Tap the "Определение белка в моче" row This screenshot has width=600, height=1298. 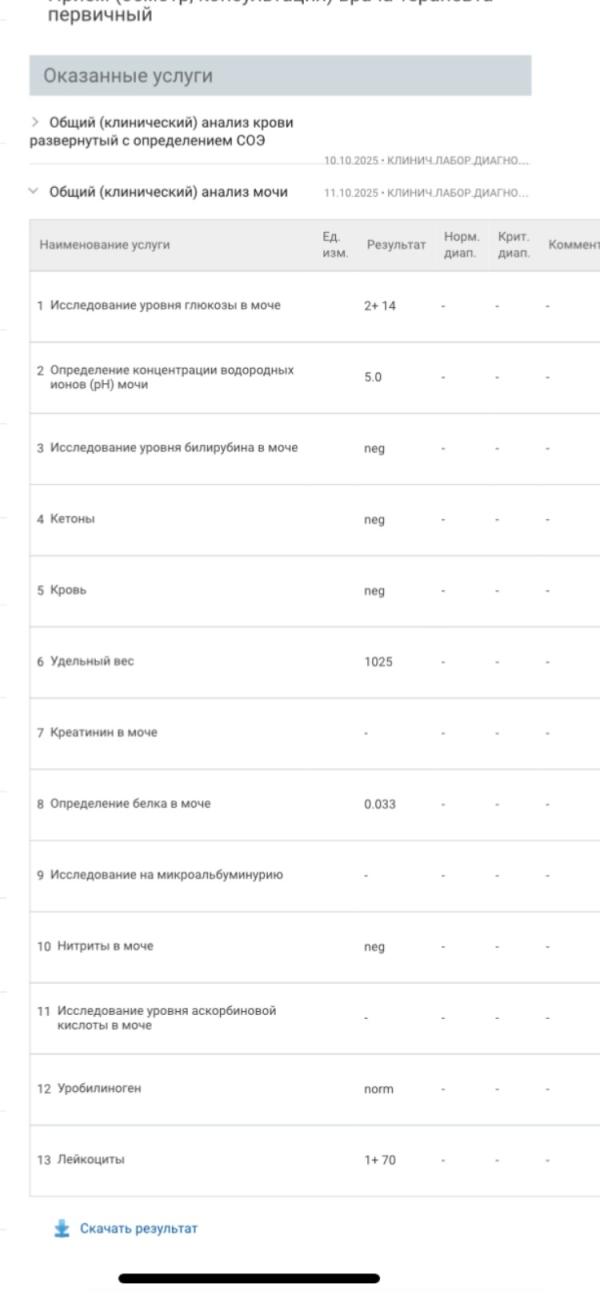point(130,804)
